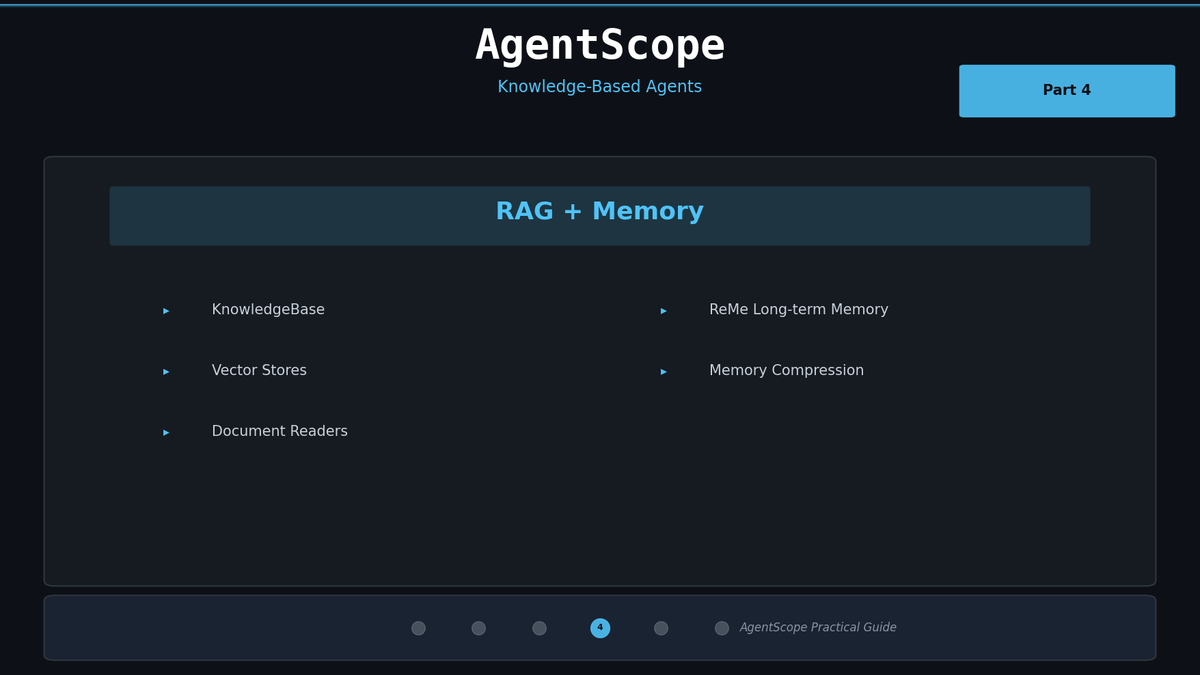The width and height of the screenshot is (1200, 675).
Task: Select the KnowledgeBase topic
Action: pos(268,309)
